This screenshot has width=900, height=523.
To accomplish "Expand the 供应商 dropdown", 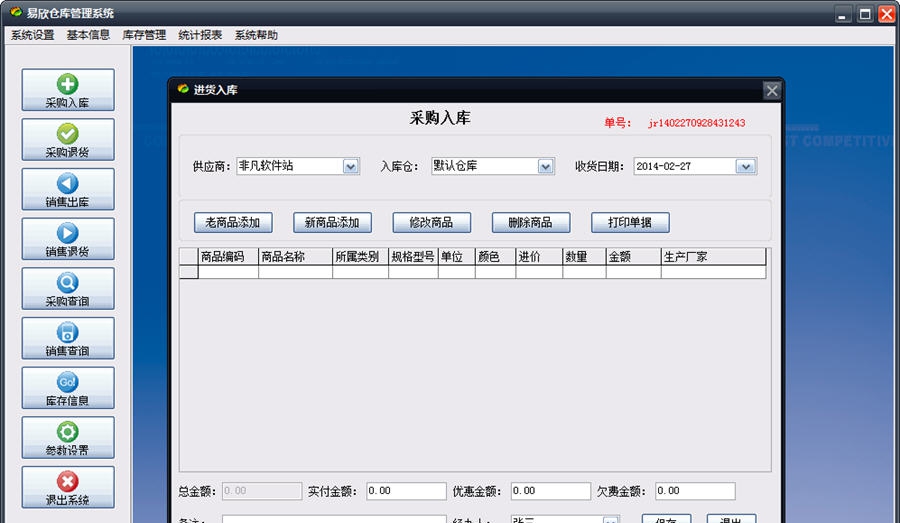I will pyautogui.click(x=351, y=167).
